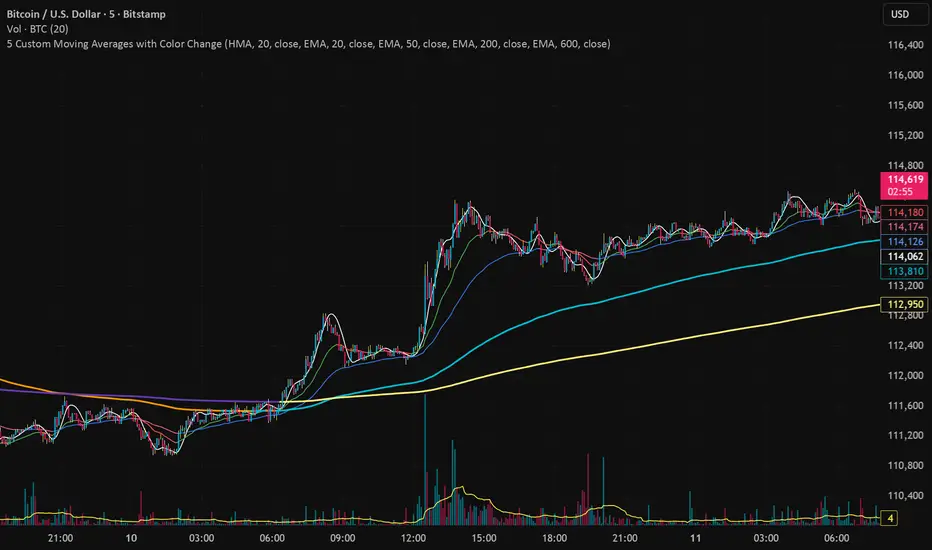Click the blue 114,126 price label
The width and height of the screenshot is (932, 550).
click(904, 241)
